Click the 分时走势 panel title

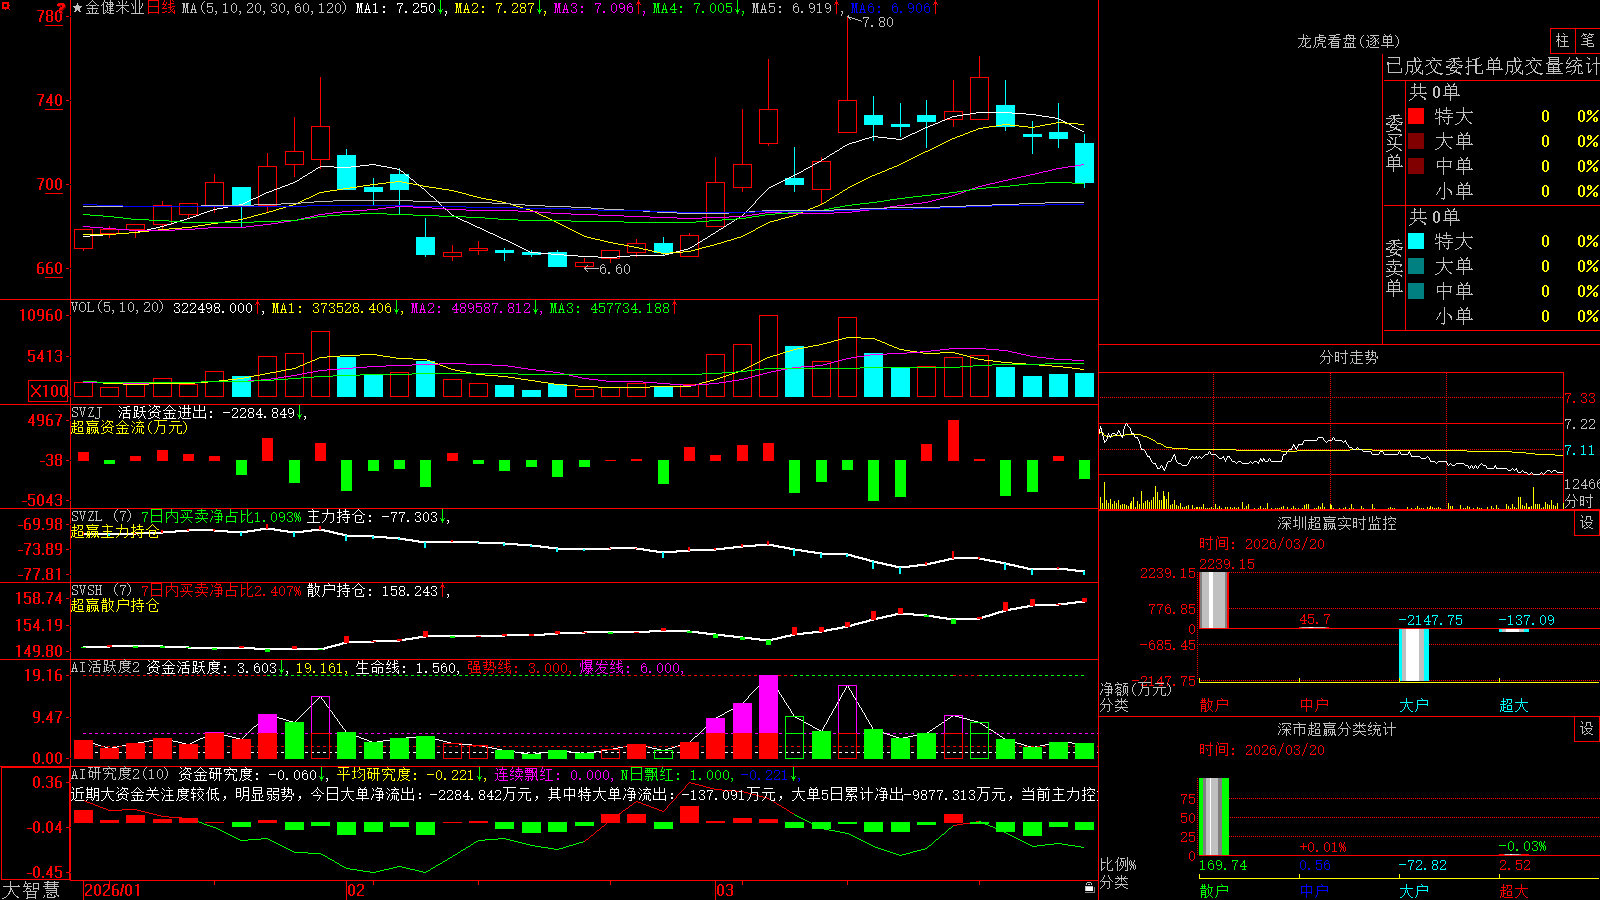pos(1349,357)
